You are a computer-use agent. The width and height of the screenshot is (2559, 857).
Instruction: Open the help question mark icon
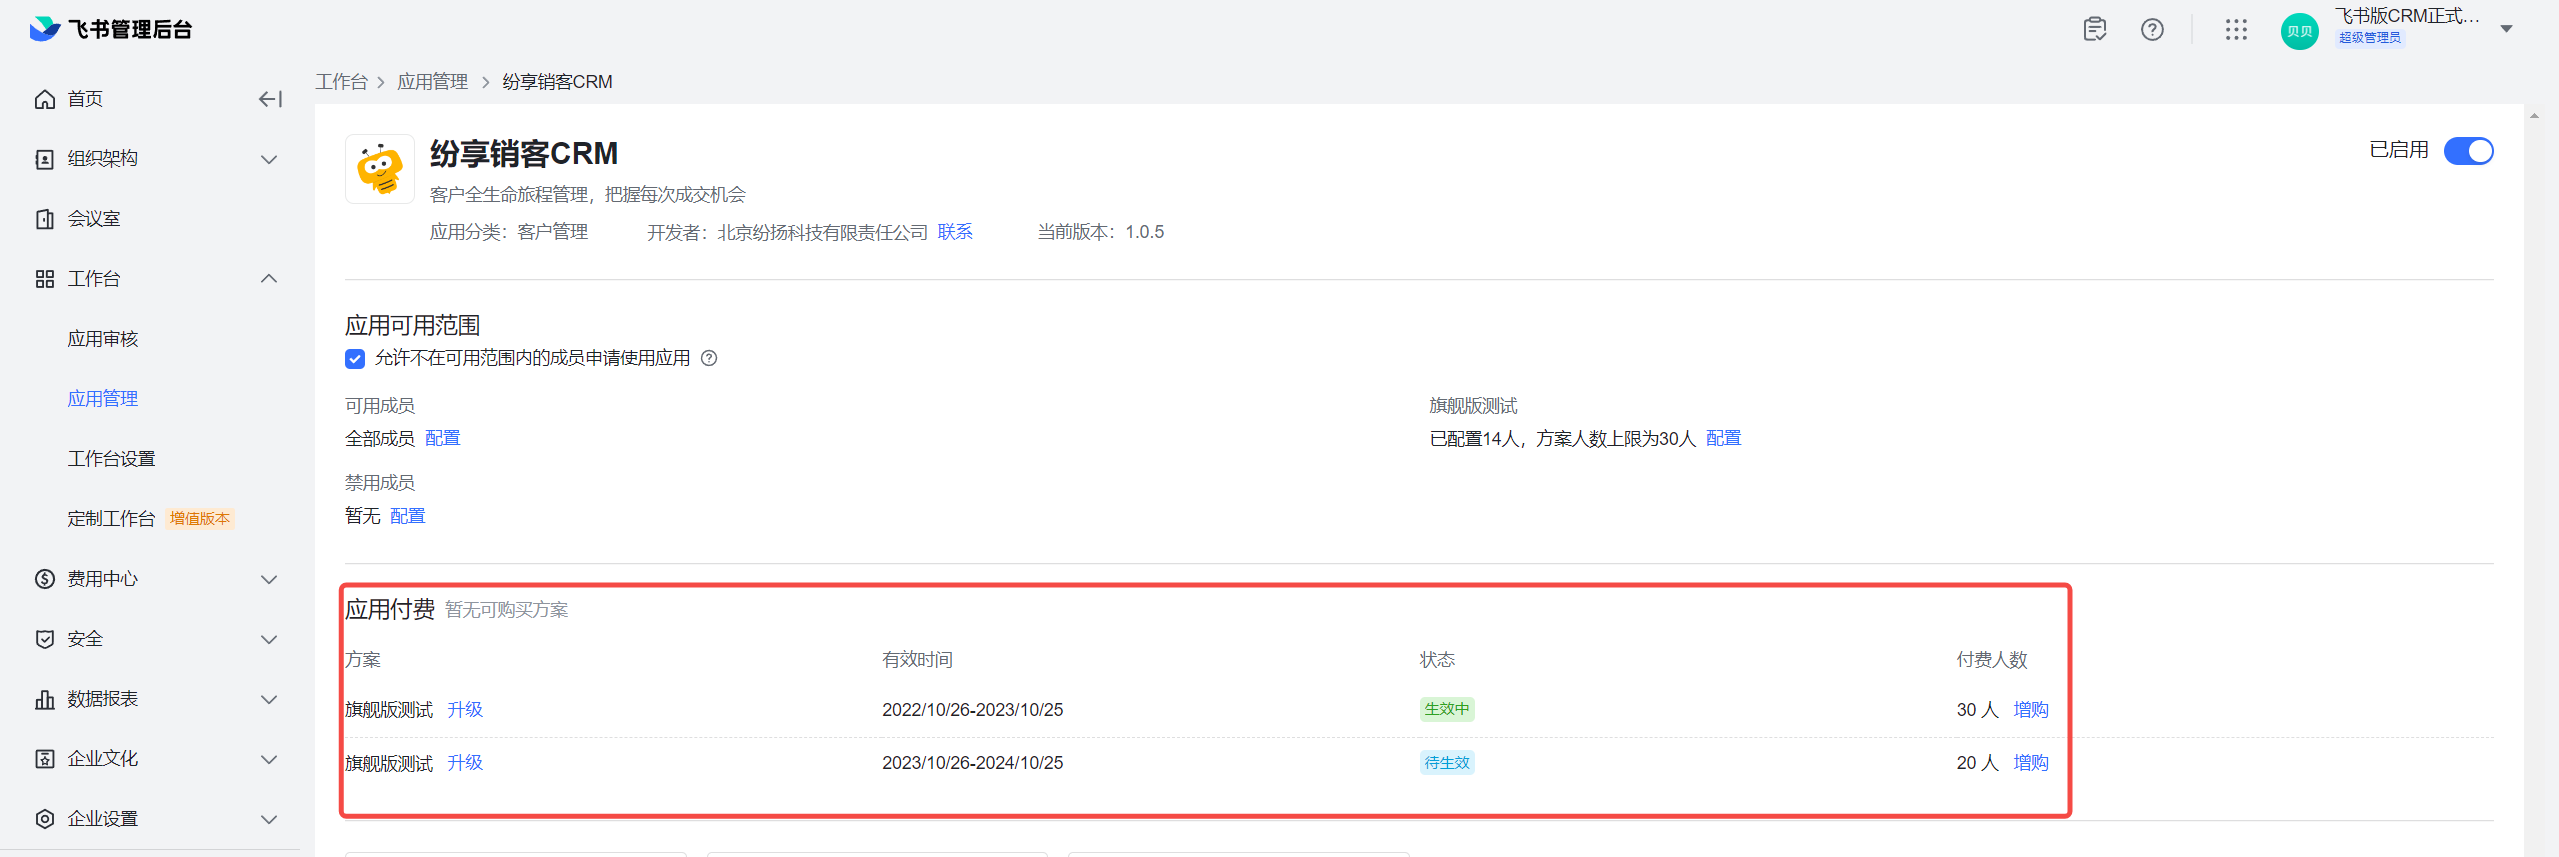tap(2152, 29)
